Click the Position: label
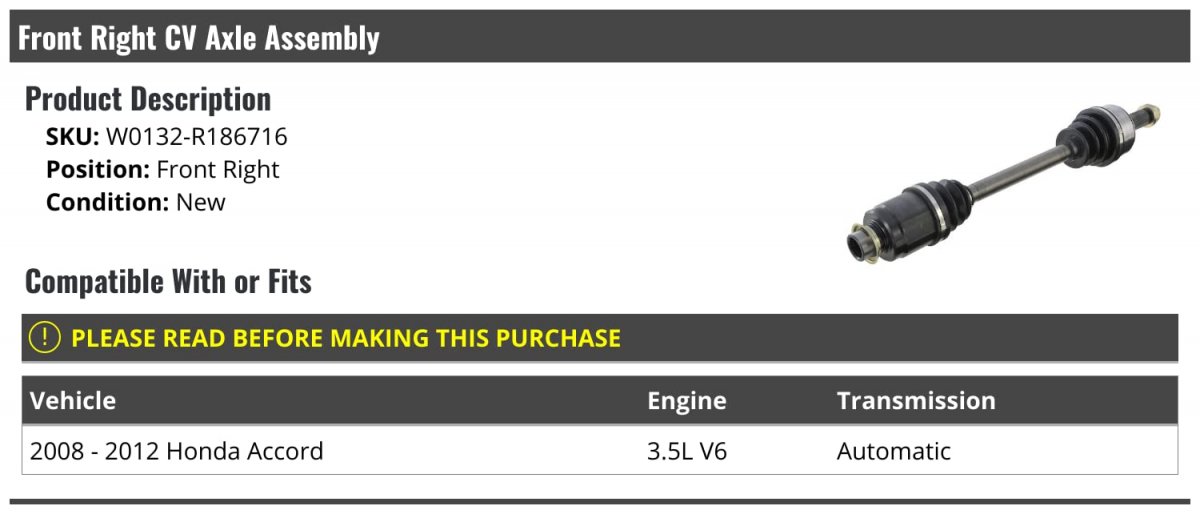 coord(97,170)
